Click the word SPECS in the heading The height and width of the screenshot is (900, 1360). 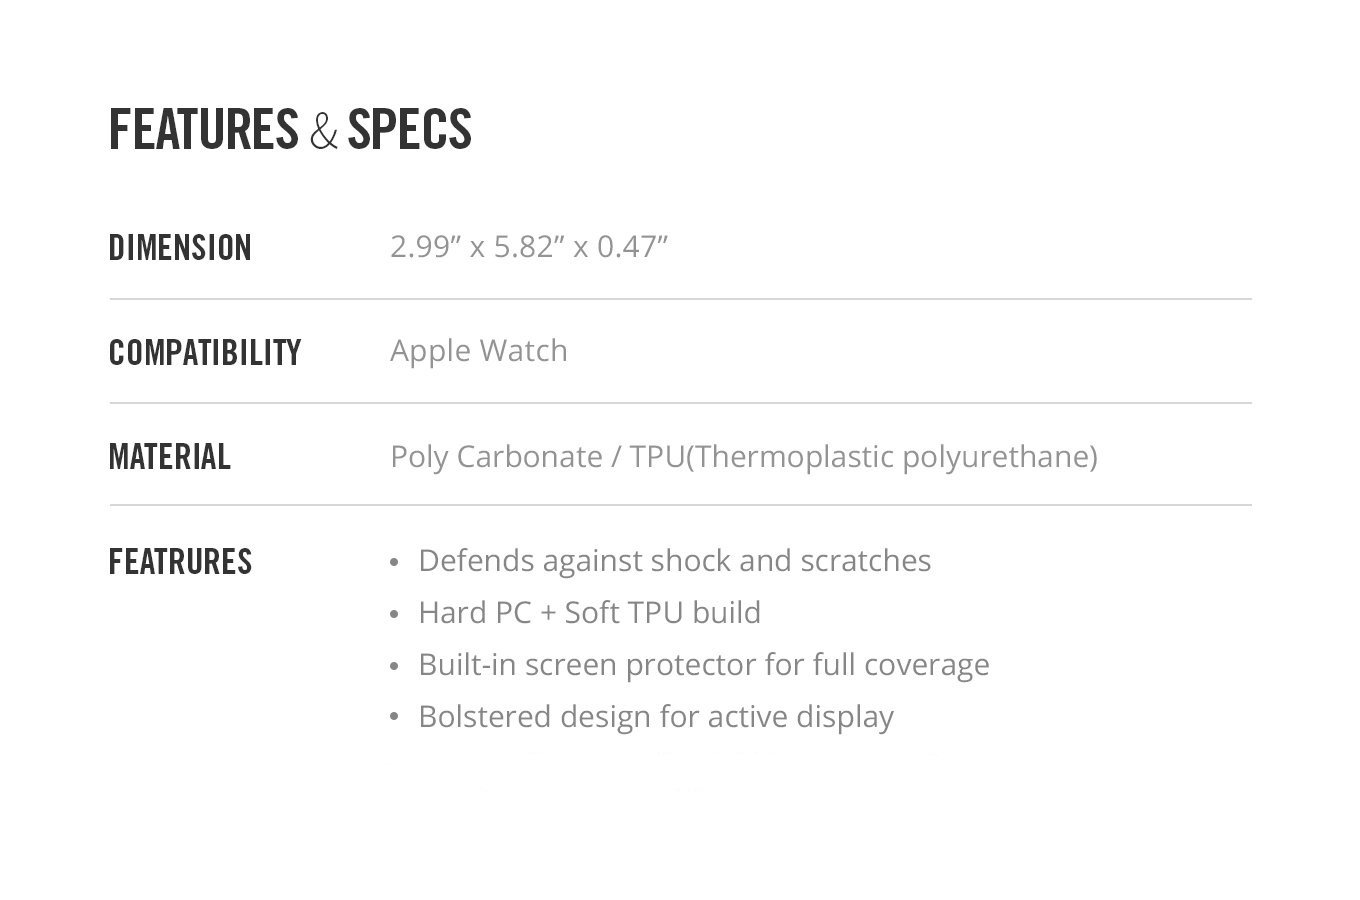click(x=410, y=130)
